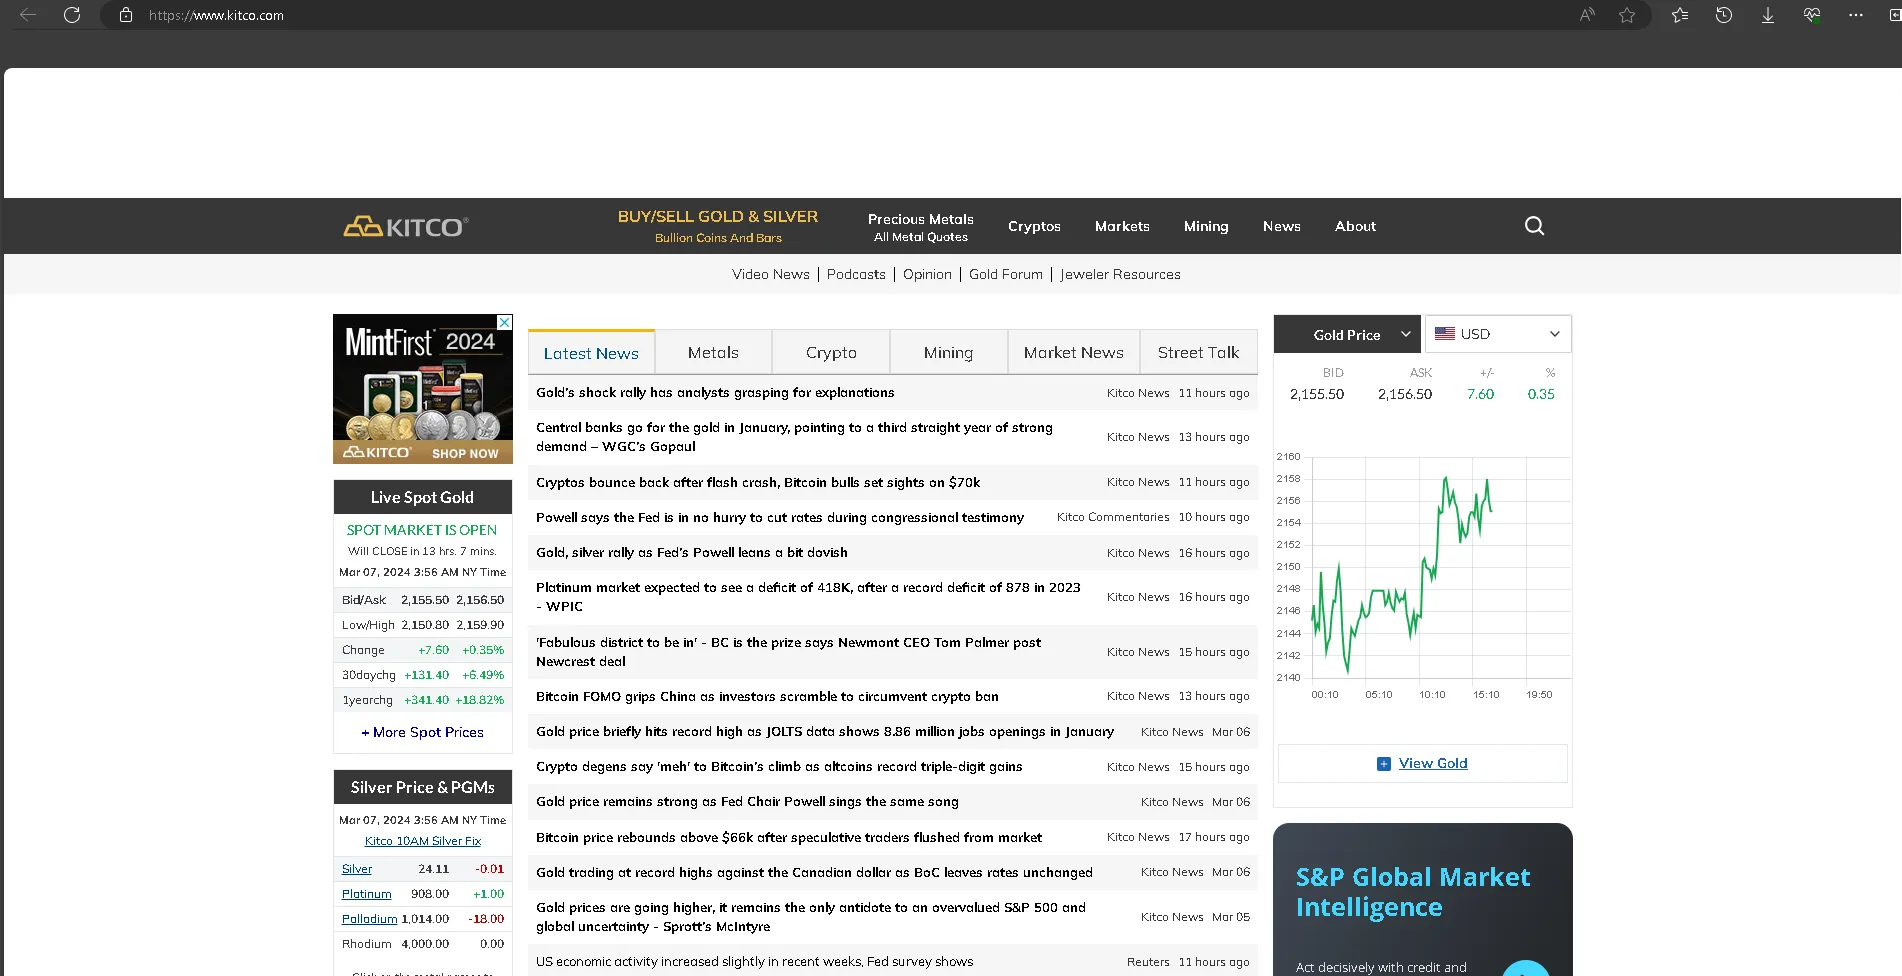Open Cryptos bounce back after flash crash article
Screen dimensions: 1902x976
(758, 482)
